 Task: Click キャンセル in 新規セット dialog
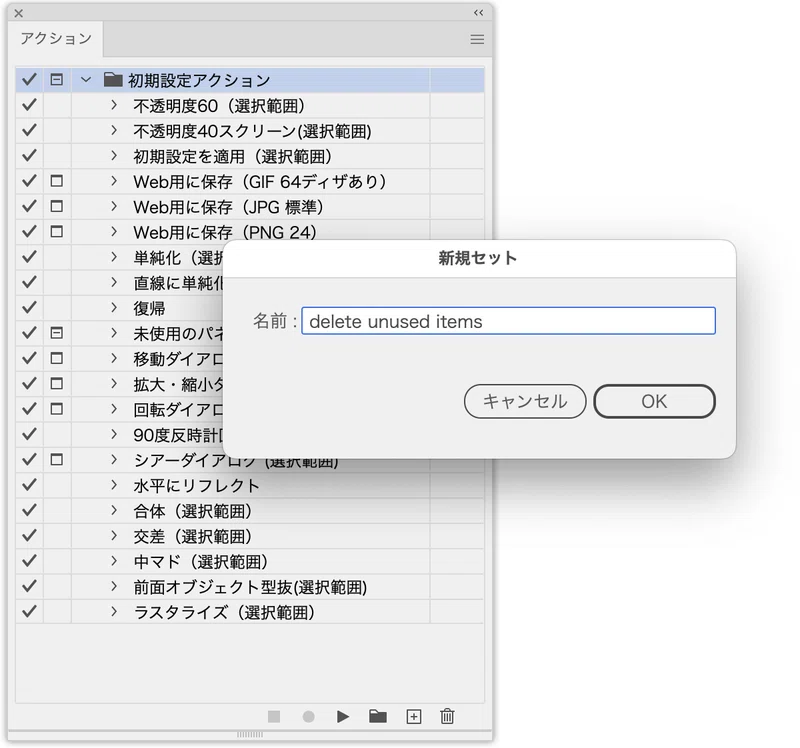tap(525, 402)
